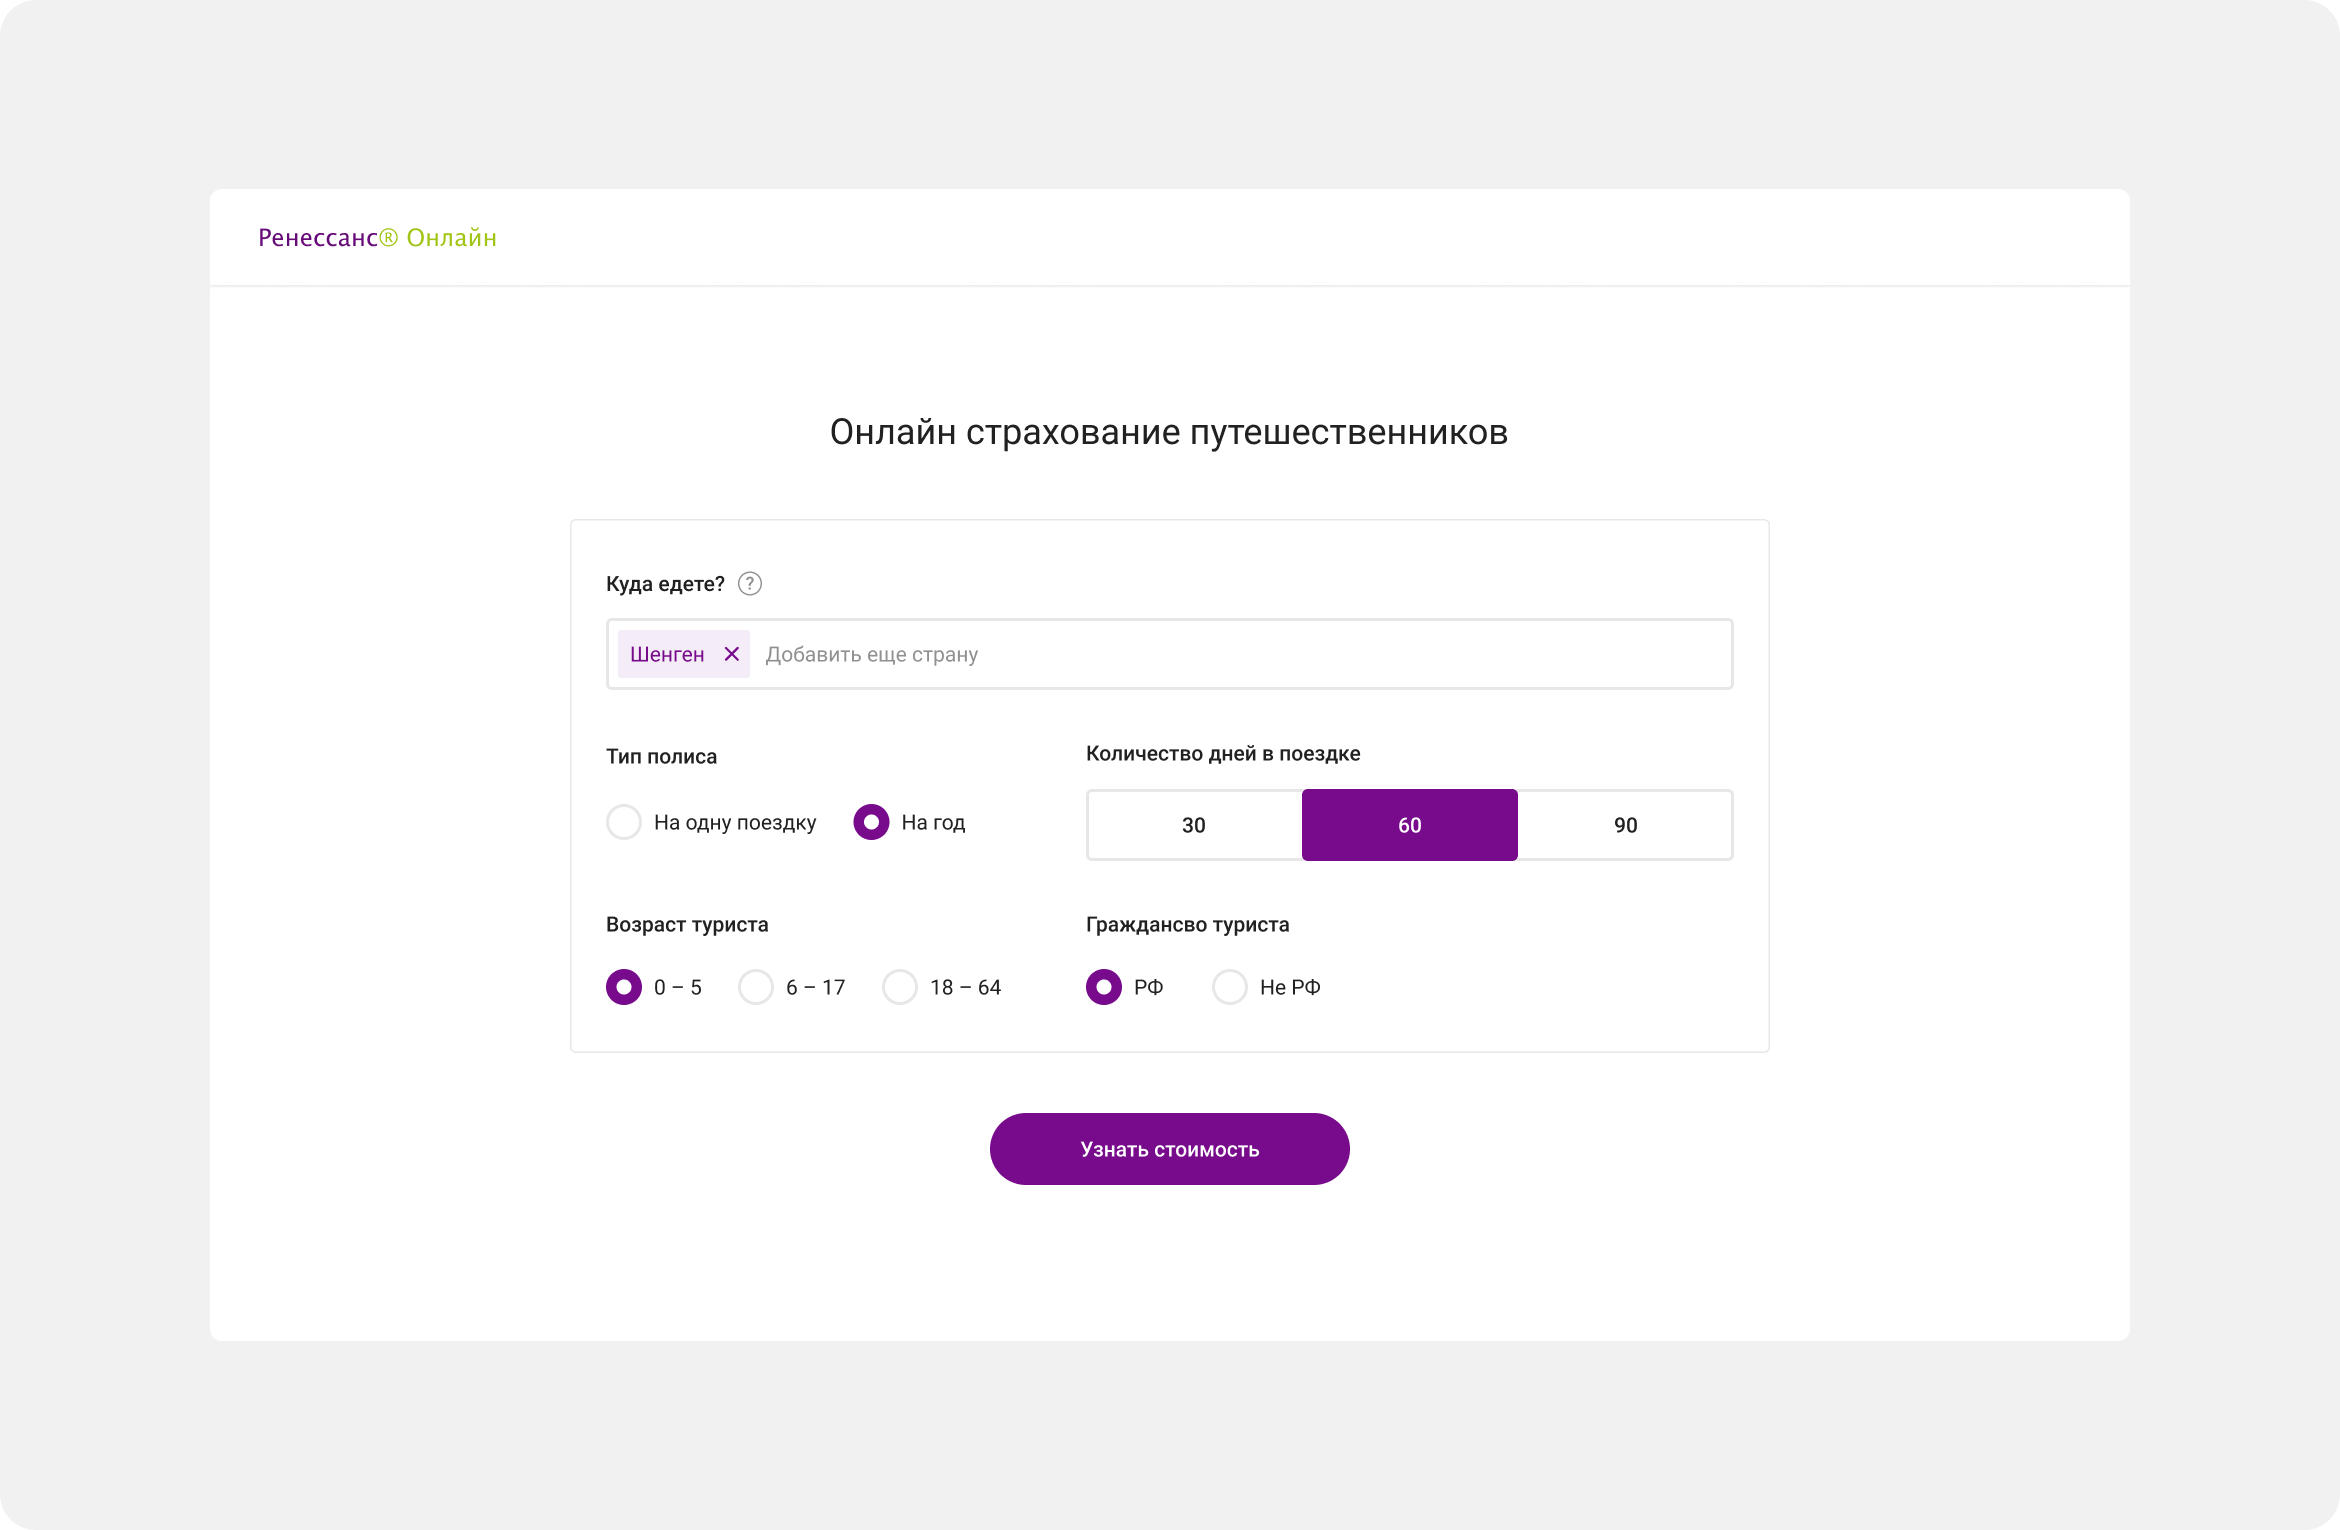2340x1530 pixels.
Task: Click the Онлайн страхование путешественников heading
Action: (1169, 433)
